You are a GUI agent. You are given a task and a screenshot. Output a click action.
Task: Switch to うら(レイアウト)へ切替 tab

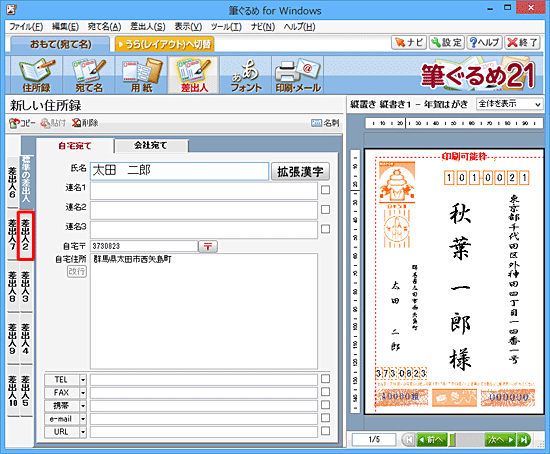pyautogui.click(x=165, y=44)
